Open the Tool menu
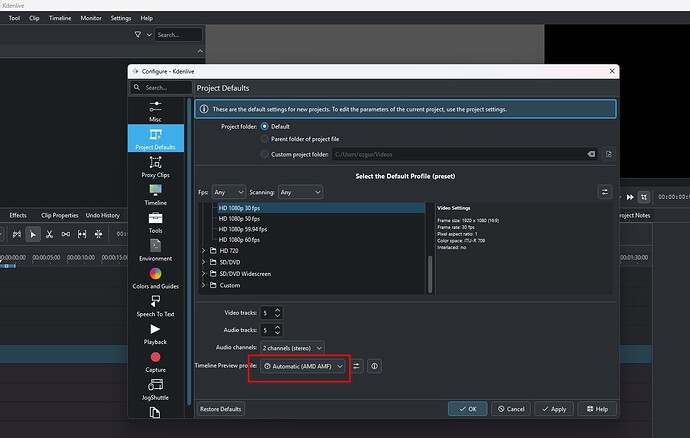This screenshot has width=690, height=438. [14, 18]
